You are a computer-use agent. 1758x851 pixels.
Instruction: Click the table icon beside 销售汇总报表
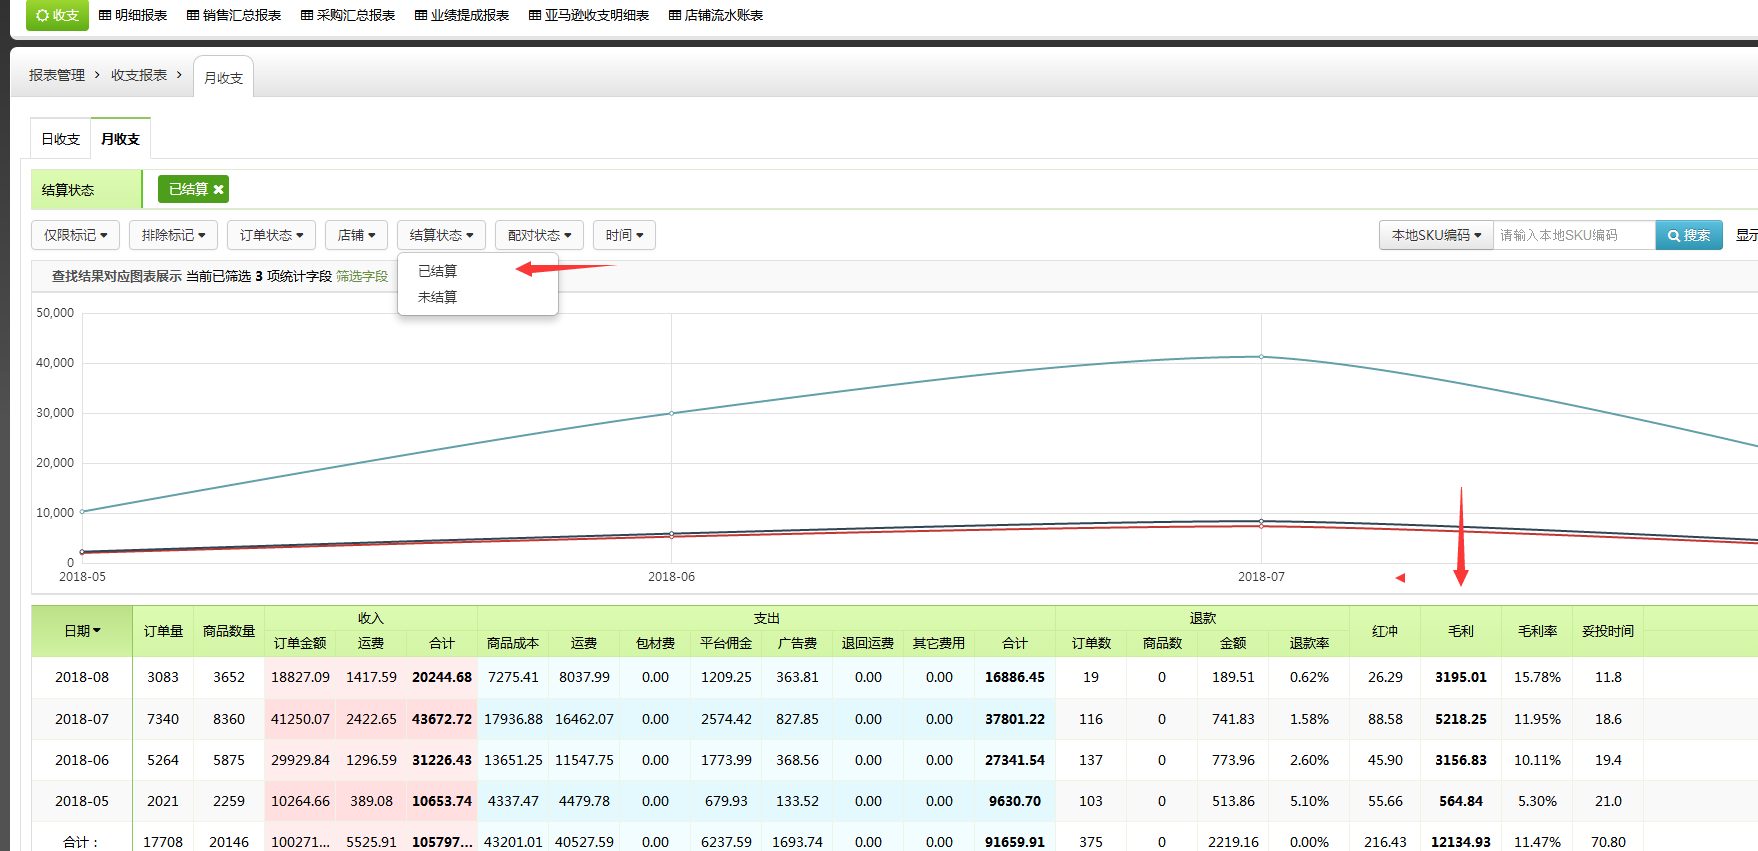coord(193,15)
